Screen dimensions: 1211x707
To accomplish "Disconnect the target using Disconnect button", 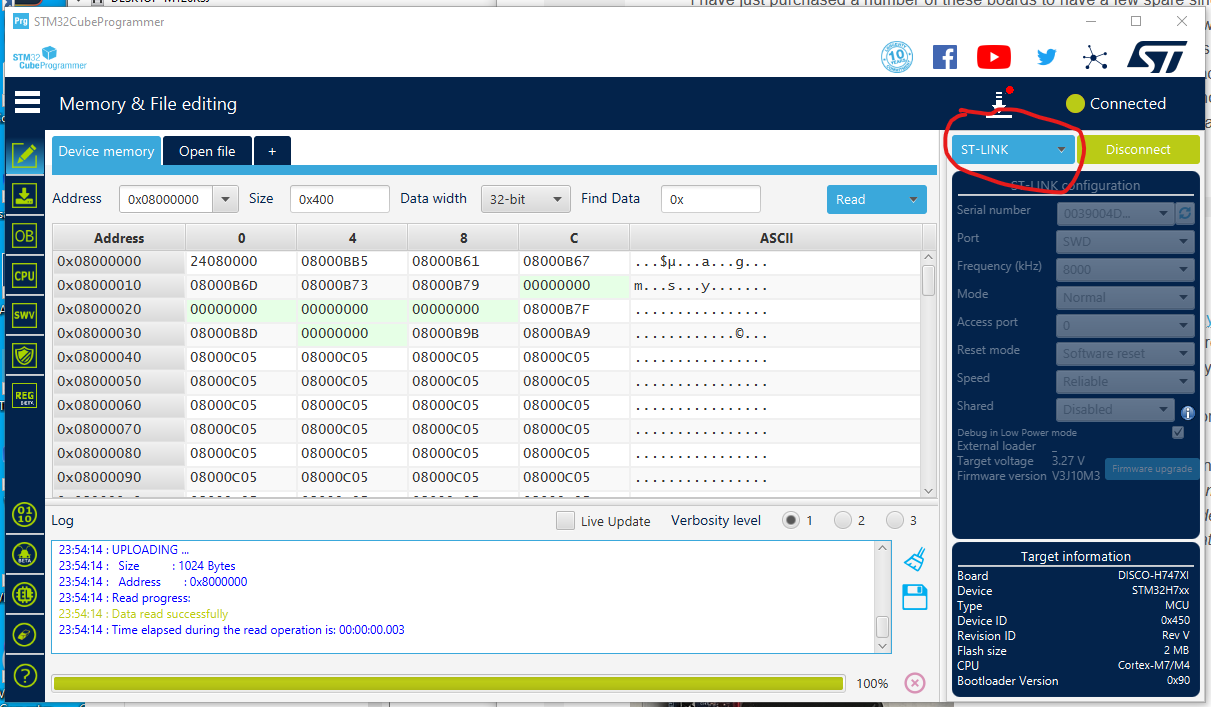I will pyautogui.click(x=1140, y=149).
